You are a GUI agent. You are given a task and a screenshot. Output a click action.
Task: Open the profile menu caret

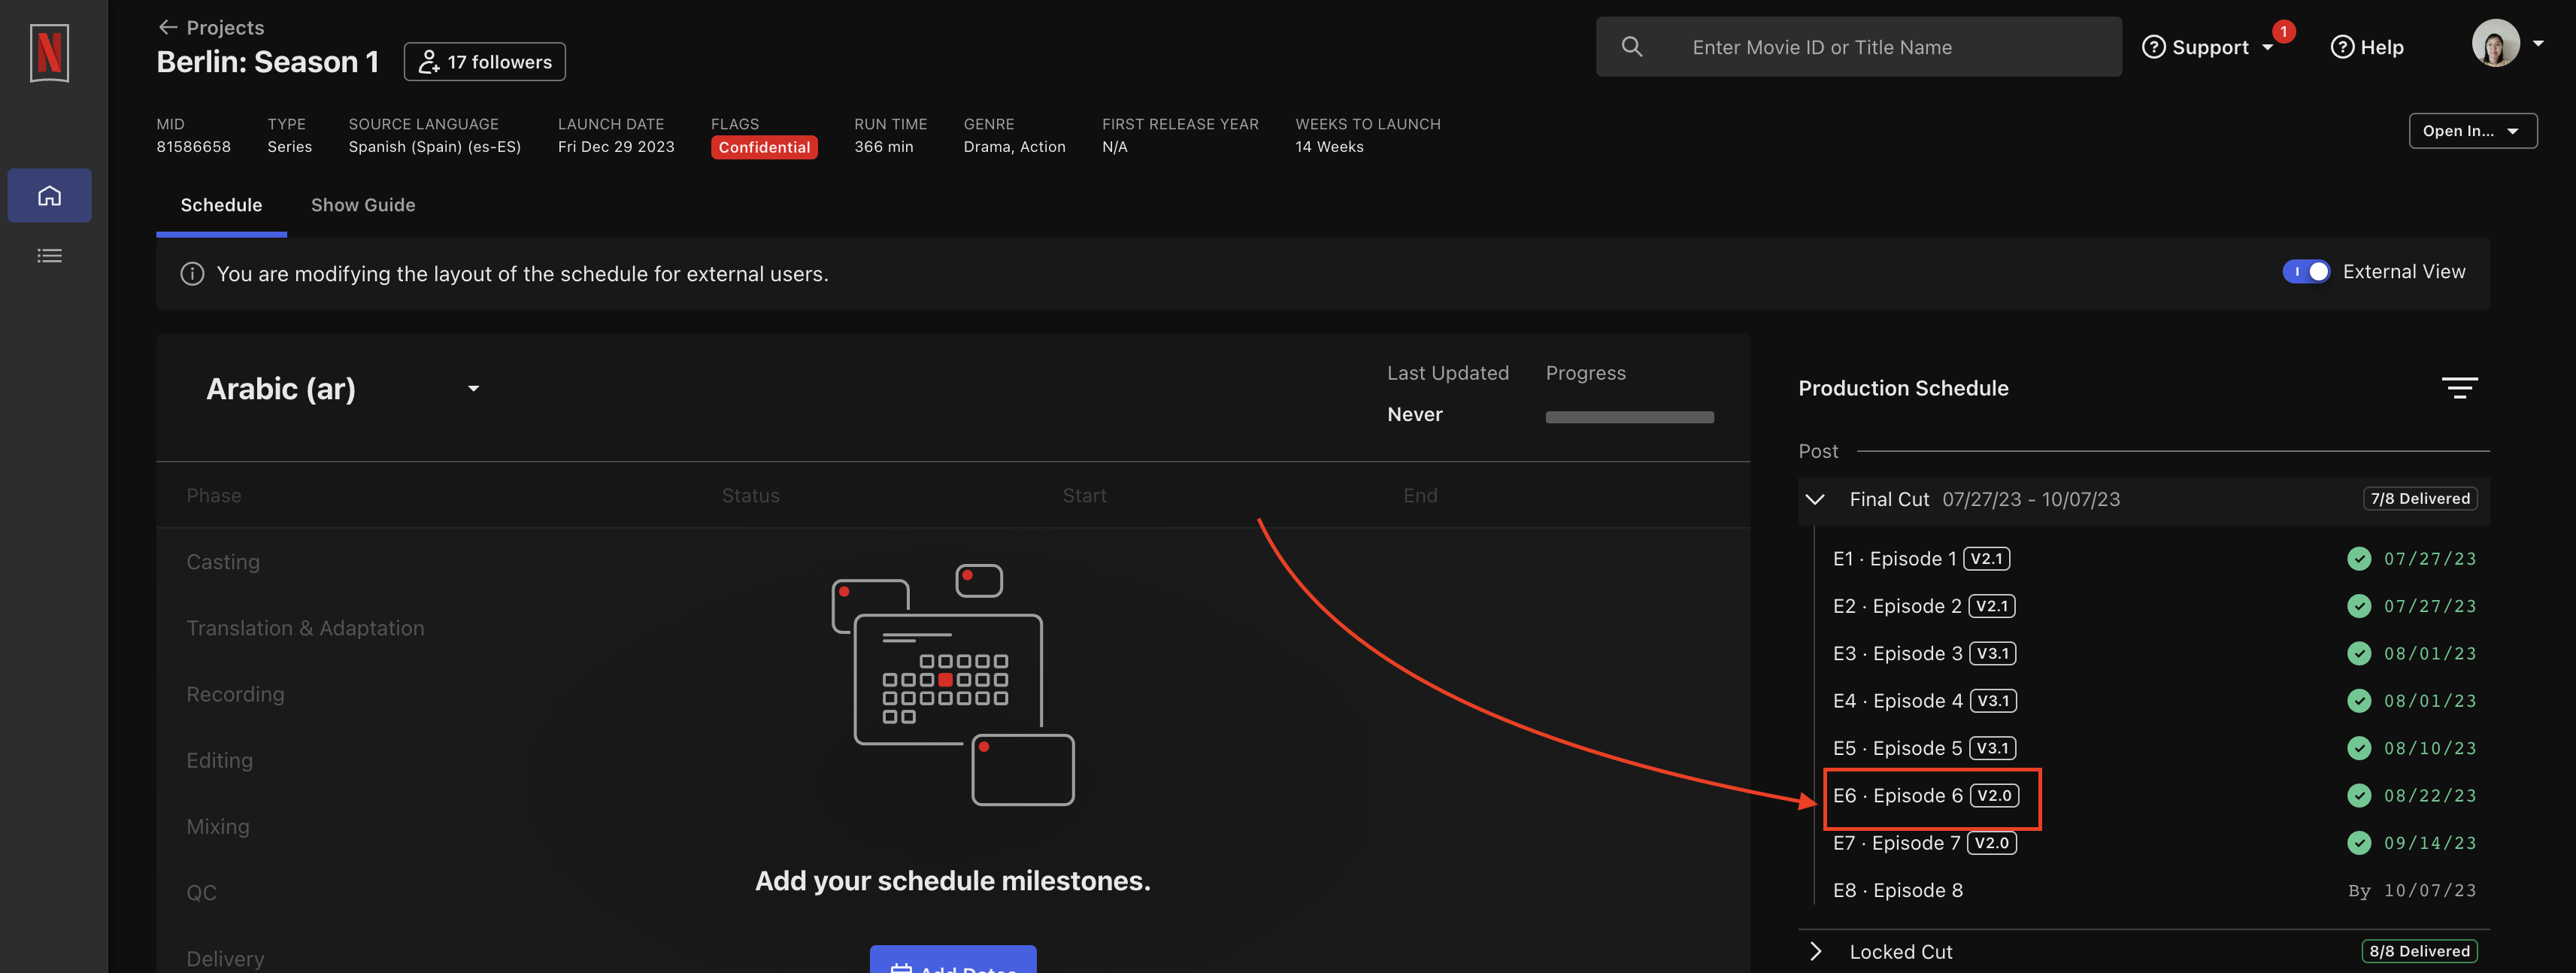[x=2538, y=43]
